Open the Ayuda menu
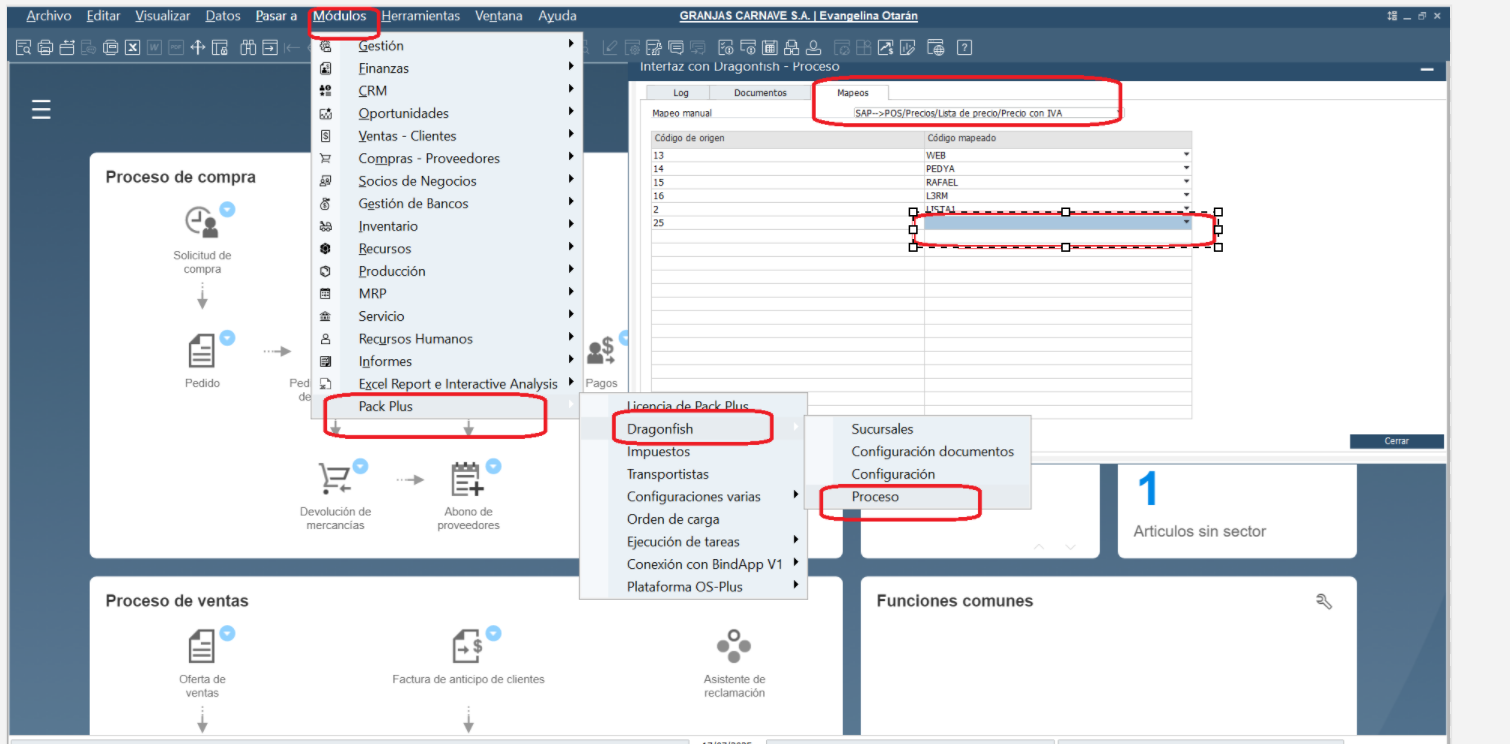This screenshot has width=1510, height=744. [x=557, y=16]
